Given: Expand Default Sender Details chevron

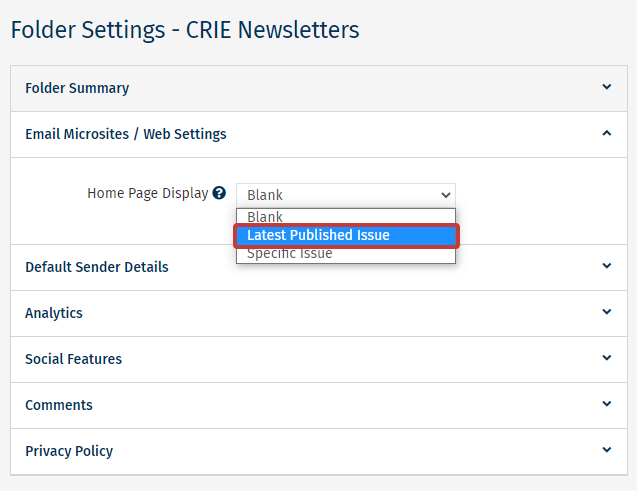Looking at the screenshot, I should [x=607, y=266].
